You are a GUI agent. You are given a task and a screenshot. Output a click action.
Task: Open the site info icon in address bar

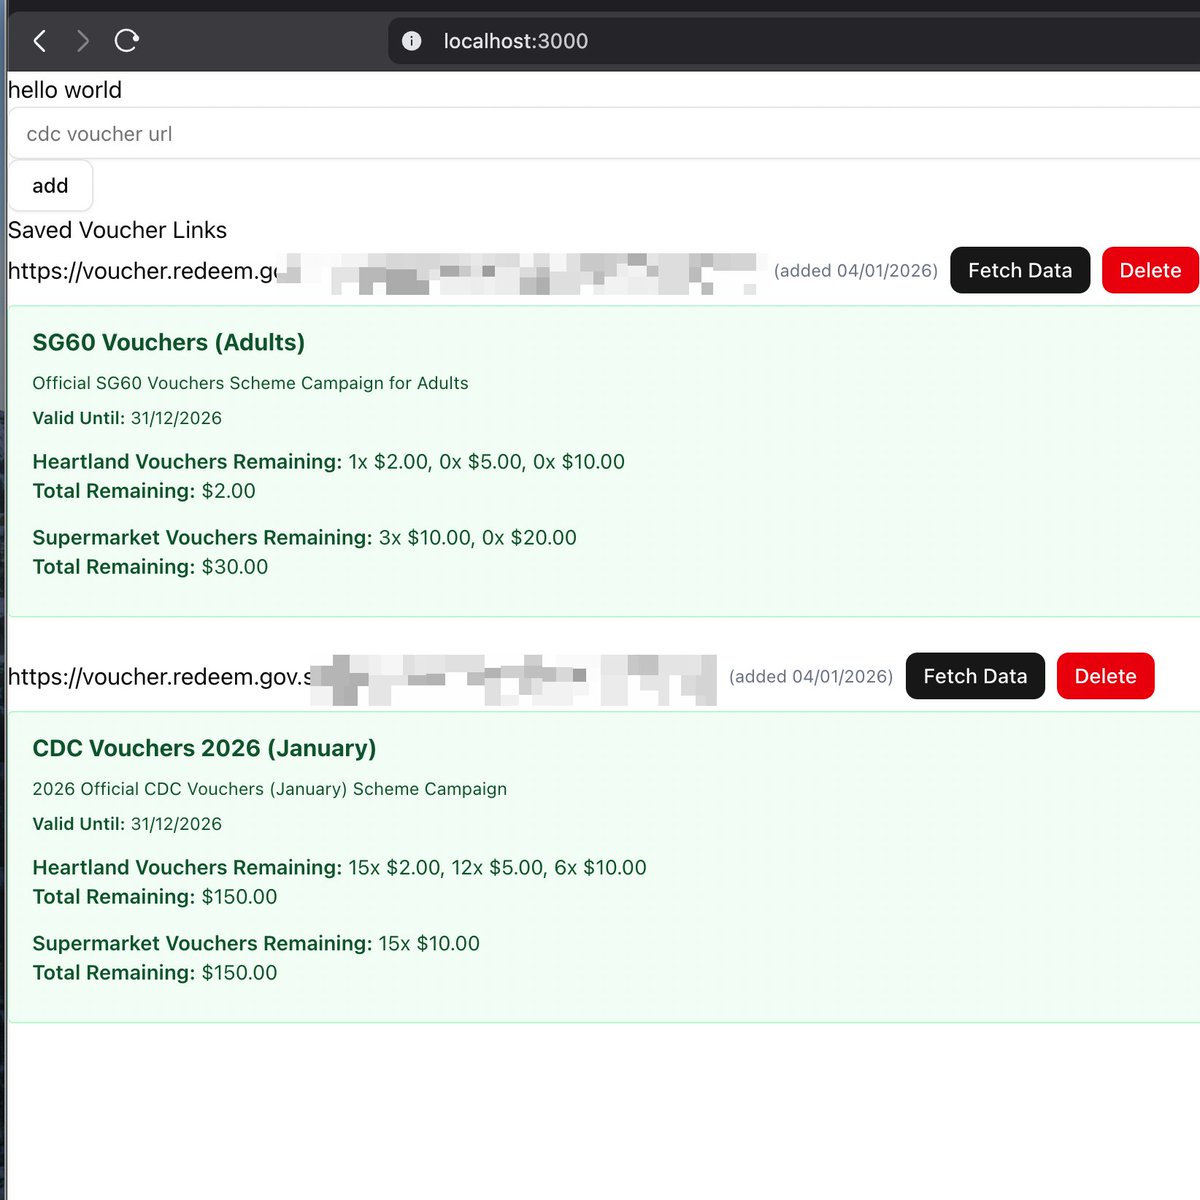tap(411, 41)
